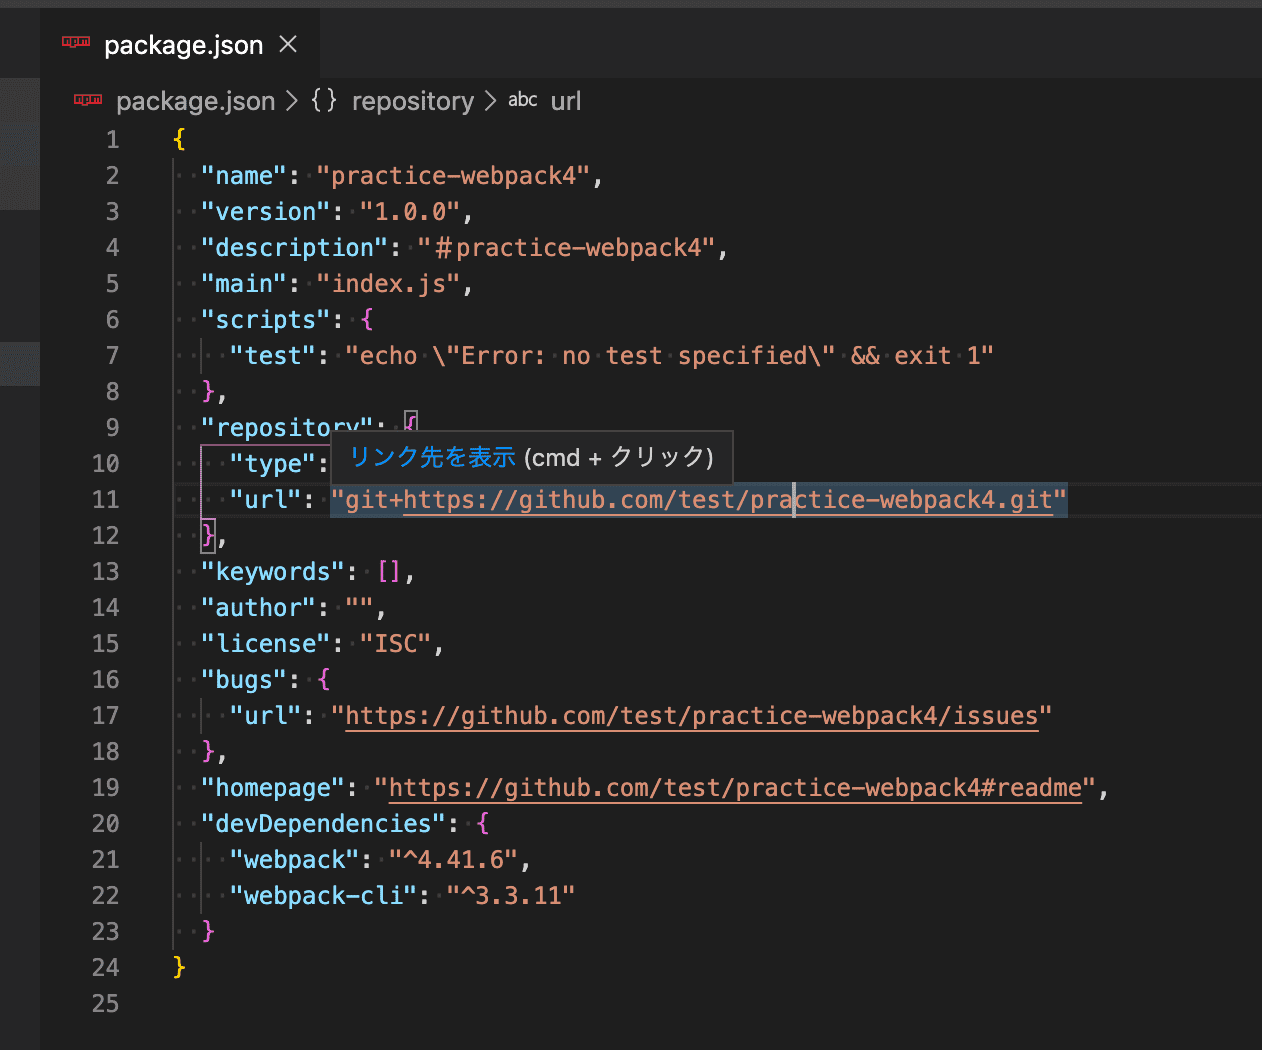Image resolution: width=1262 pixels, height=1050 pixels.
Task: Click the "webpack-cli" key
Action: [323, 895]
